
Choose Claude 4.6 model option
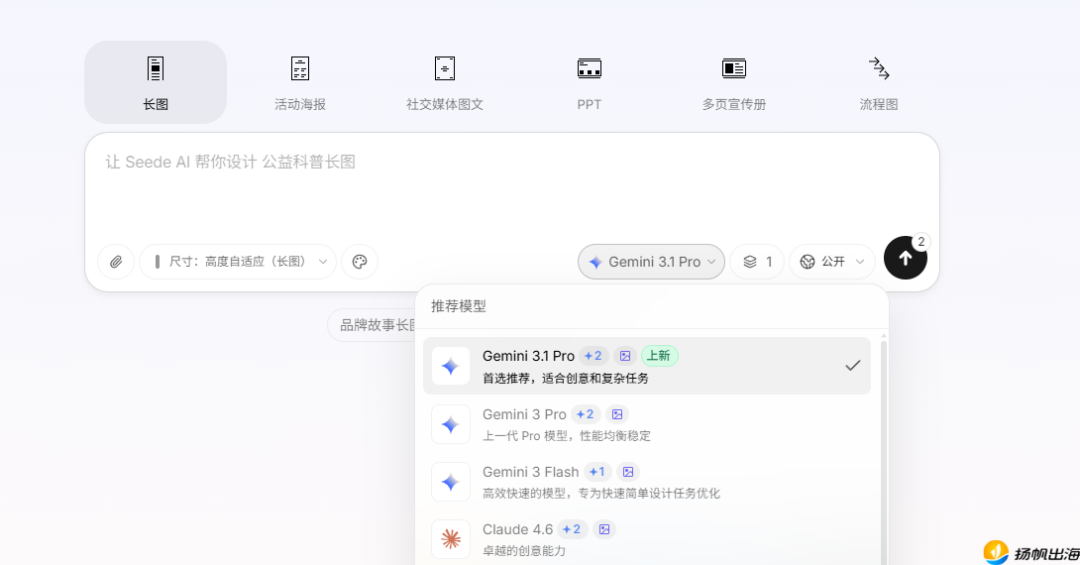point(647,539)
